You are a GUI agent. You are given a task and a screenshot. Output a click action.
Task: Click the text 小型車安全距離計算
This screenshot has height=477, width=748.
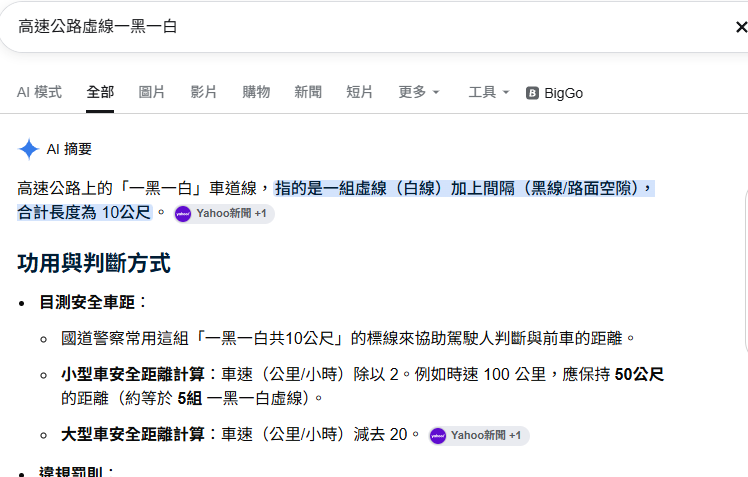(x=133, y=374)
